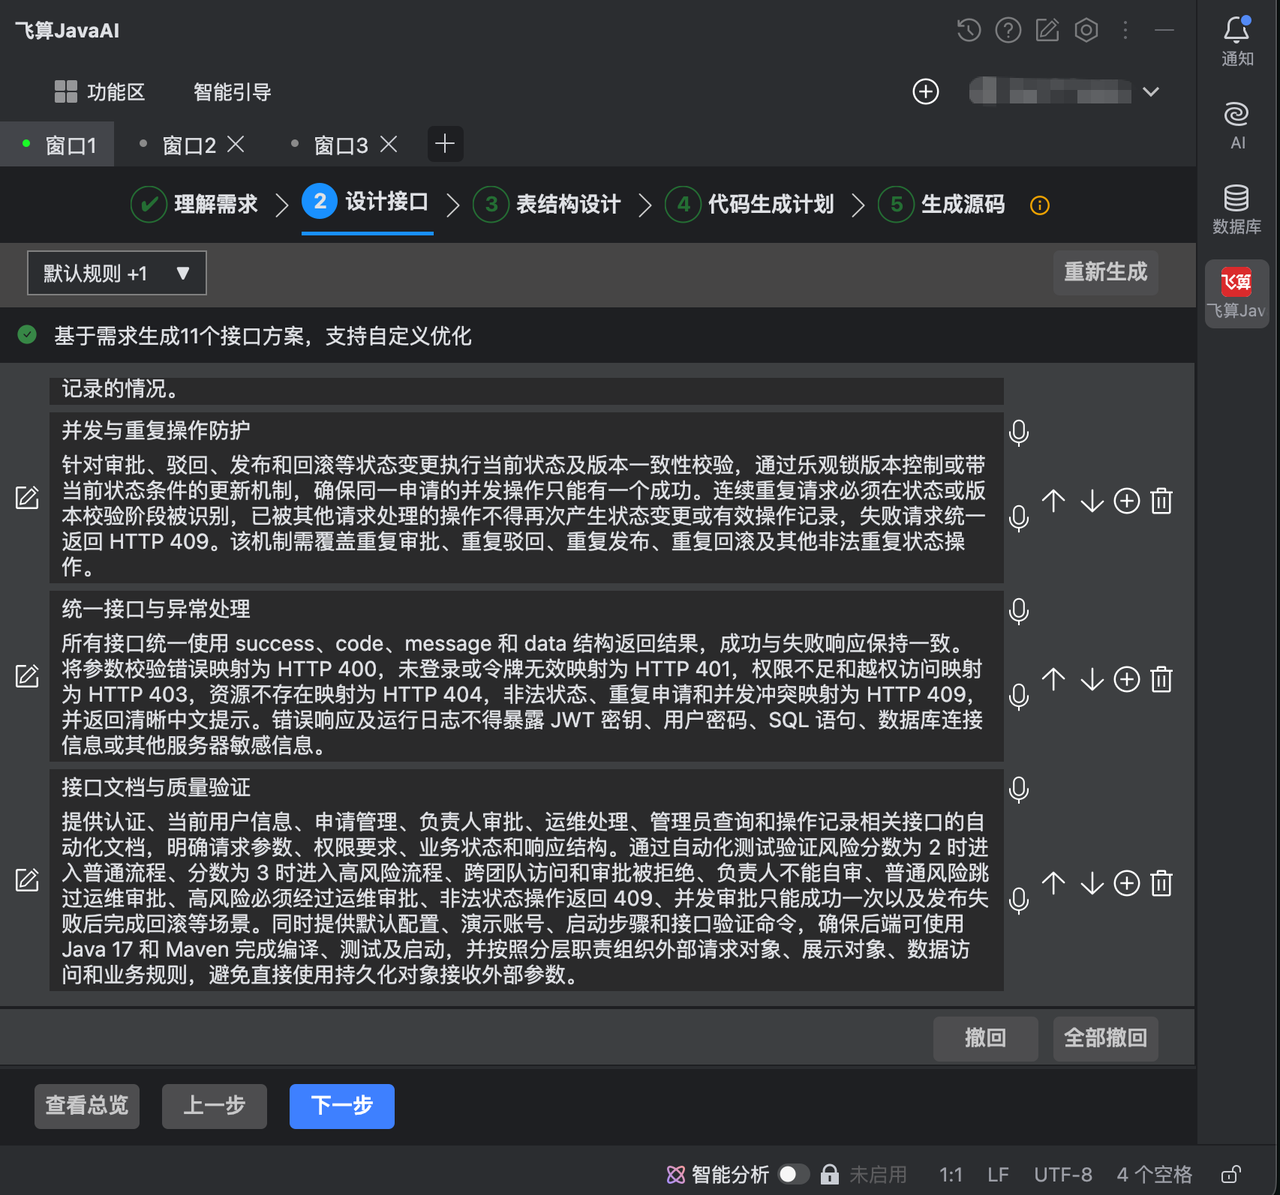Open settings hexagon icon
1280x1195 pixels.
pos(1086,30)
